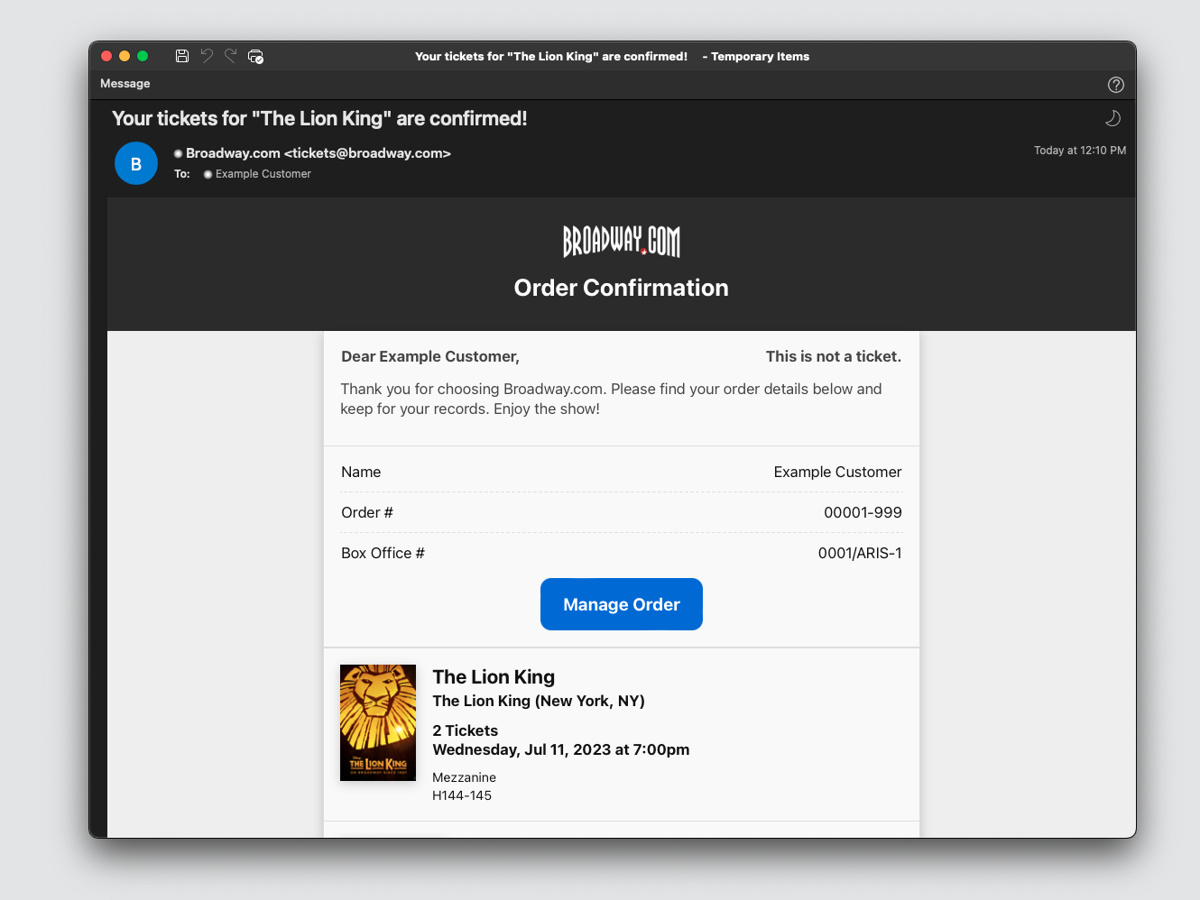Viewport: 1200px width, 900px height.
Task: Switch to the Message tab
Action: pyautogui.click(x=124, y=84)
